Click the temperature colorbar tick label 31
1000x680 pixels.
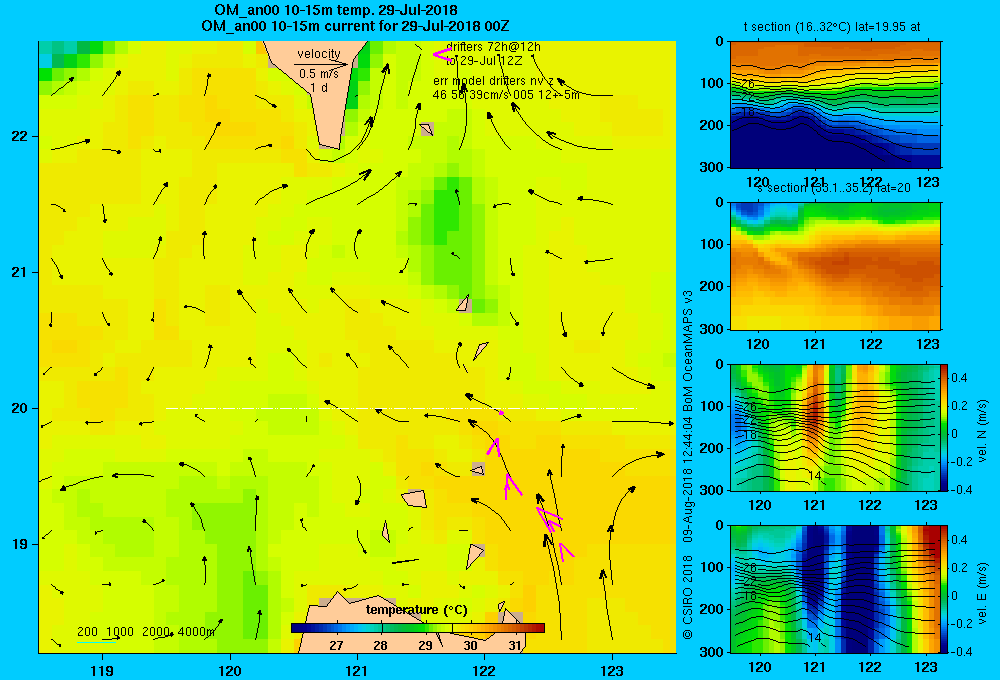click(515, 645)
